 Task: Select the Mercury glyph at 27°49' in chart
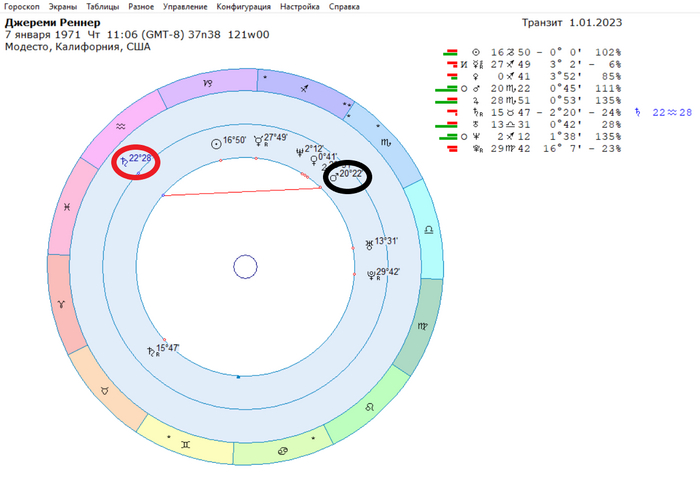(x=258, y=142)
